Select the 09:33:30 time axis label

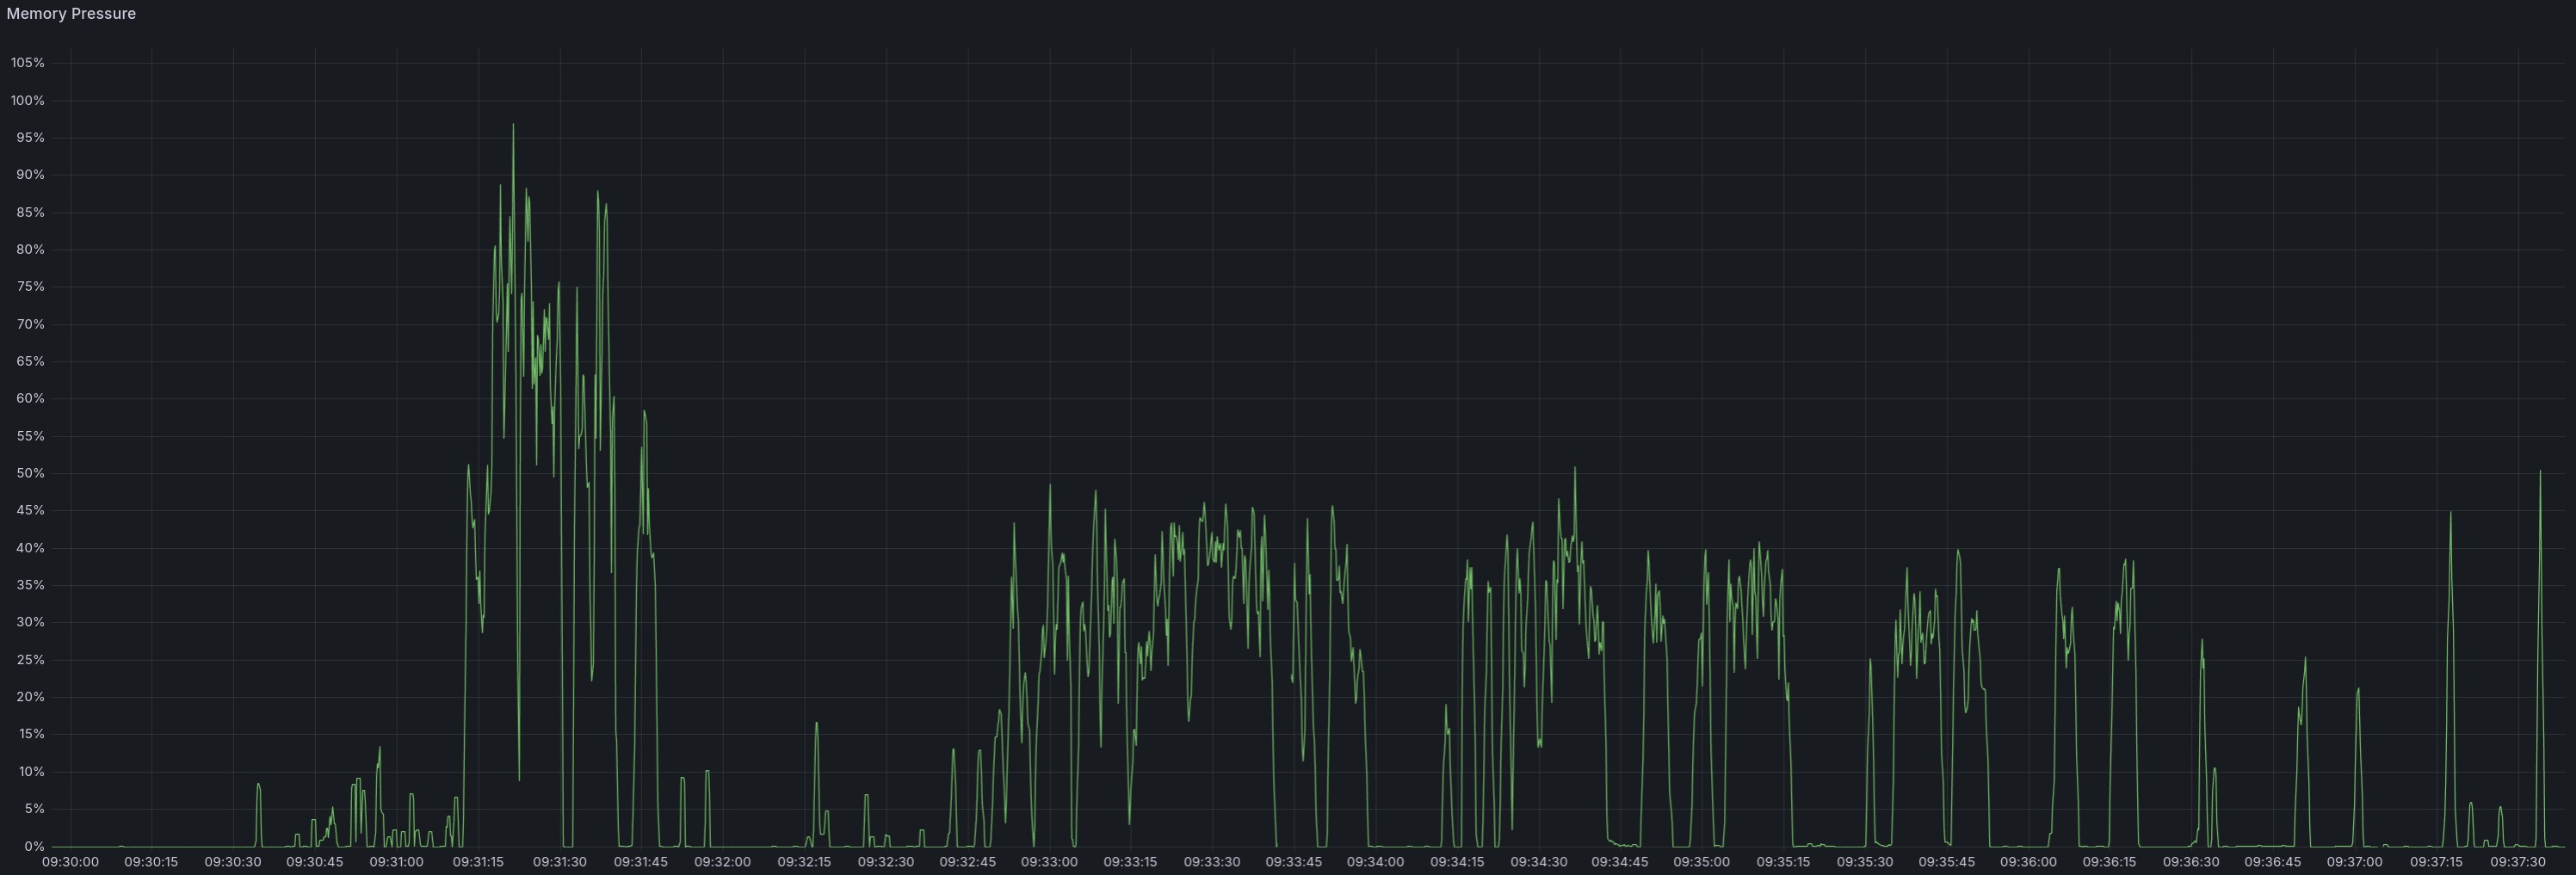click(x=1212, y=863)
